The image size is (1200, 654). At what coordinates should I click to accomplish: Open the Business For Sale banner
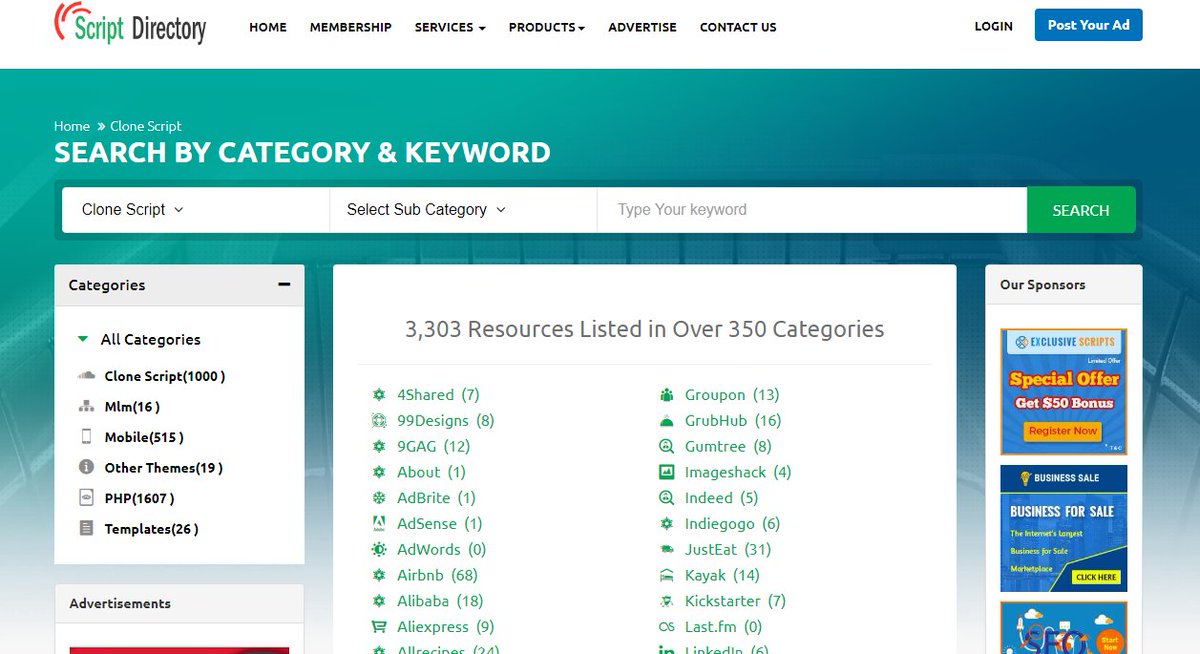click(1063, 528)
